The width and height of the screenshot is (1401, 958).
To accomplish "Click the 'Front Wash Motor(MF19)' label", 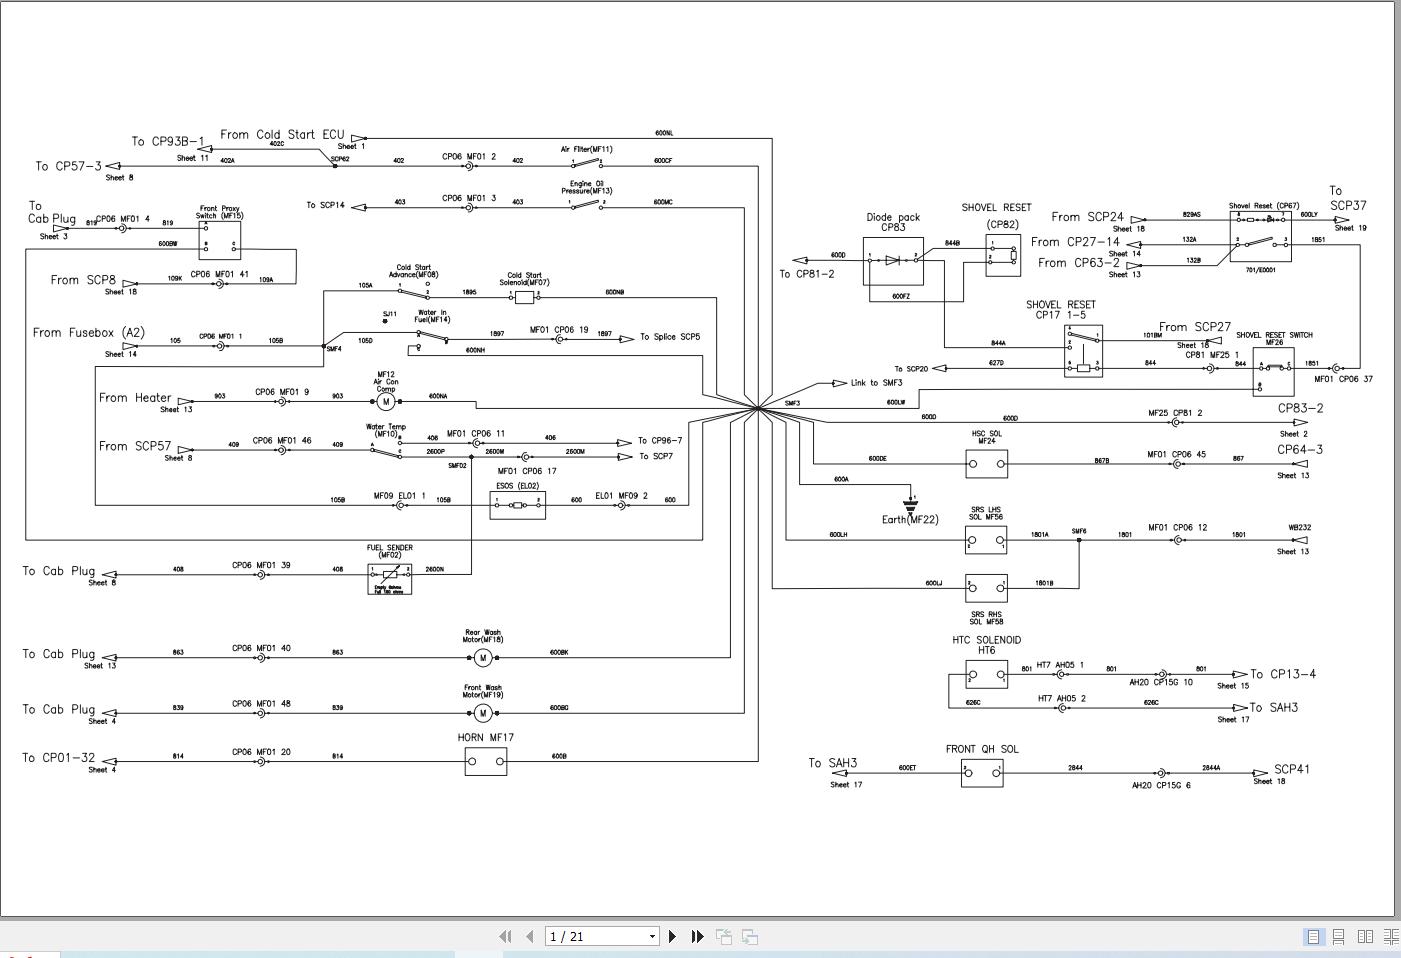I will (x=483, y=691).
